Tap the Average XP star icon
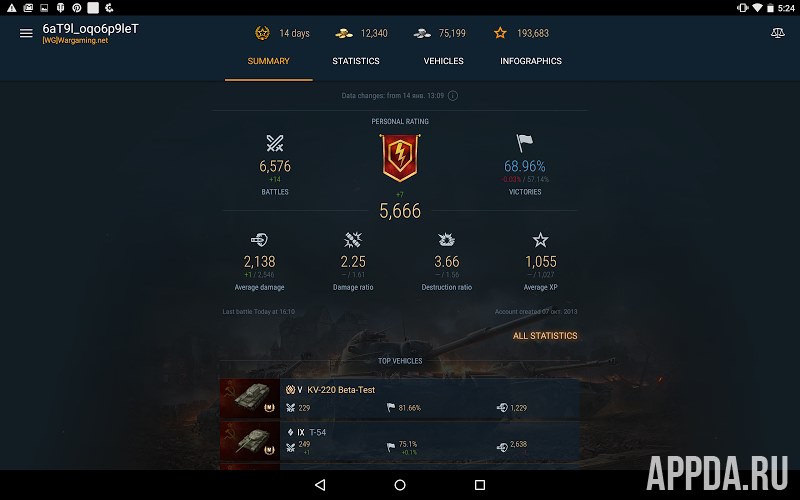 coord(540,239)
